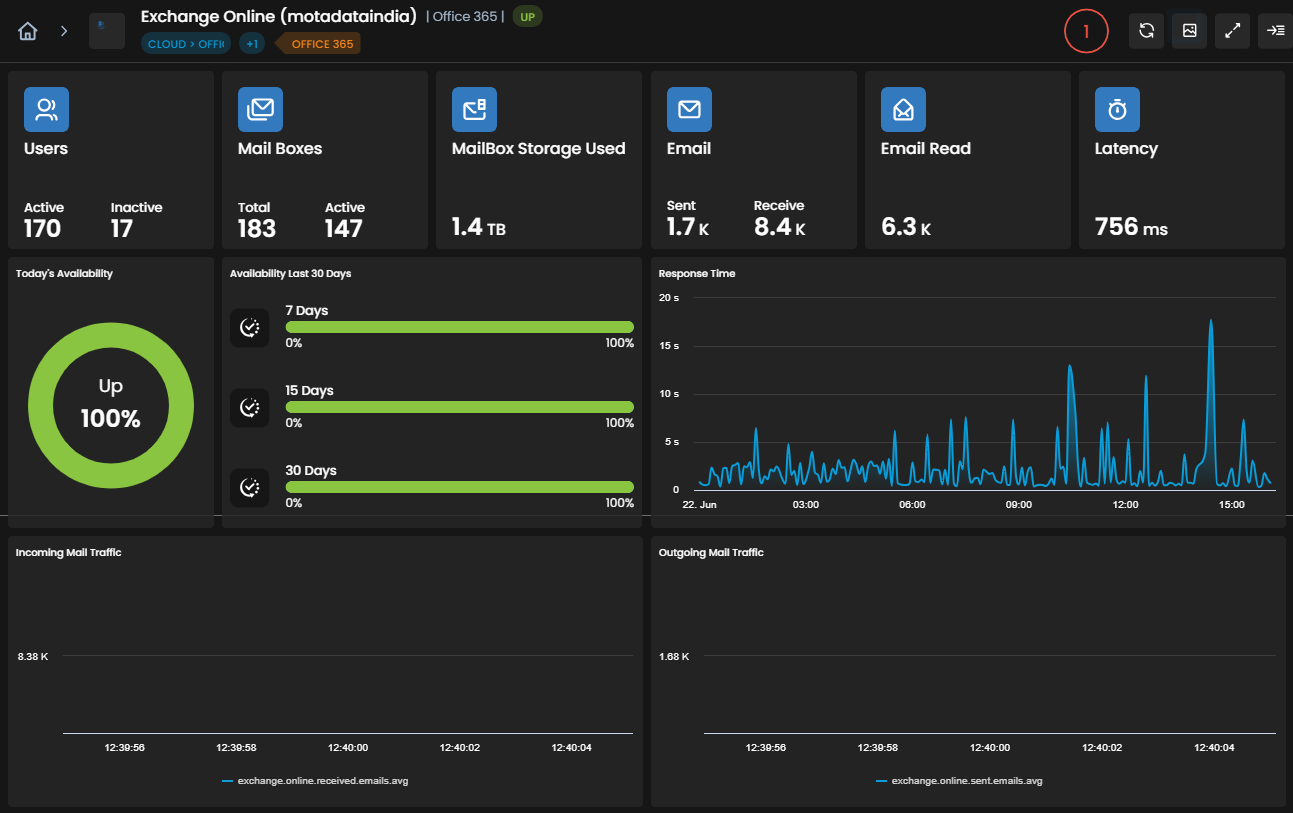Export dashboard using the image icon
Screen dimensions: 1293x813
click(1190, 31)
